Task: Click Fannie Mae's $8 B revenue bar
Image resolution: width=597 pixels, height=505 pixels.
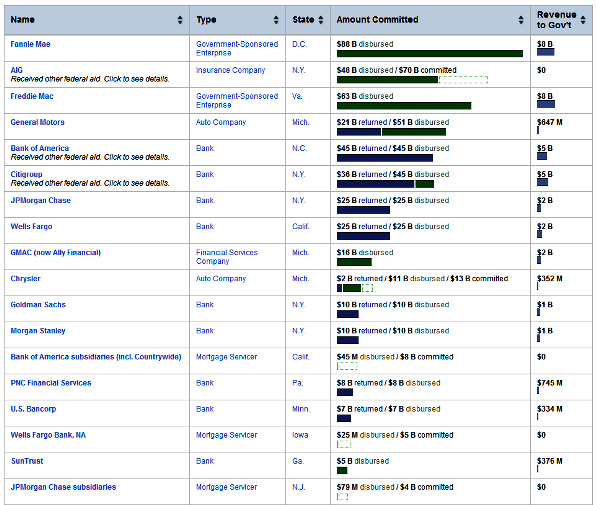Action: tap(545, 52)
